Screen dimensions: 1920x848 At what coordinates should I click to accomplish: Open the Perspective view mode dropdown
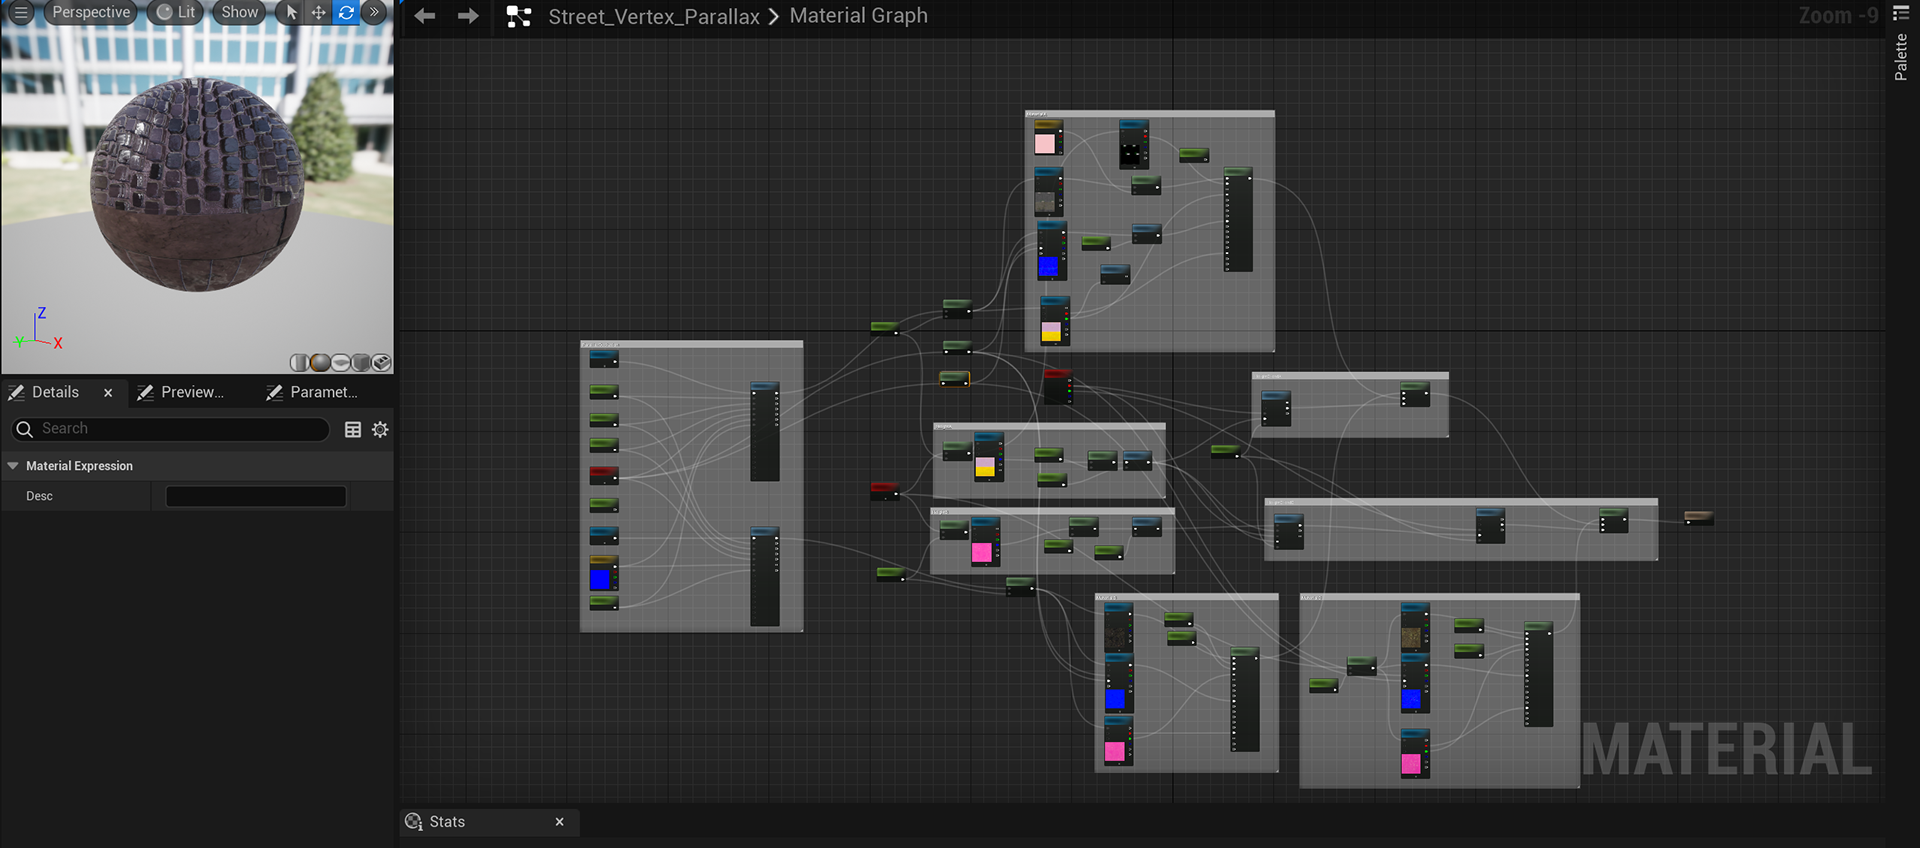click(x=90, y=12)
